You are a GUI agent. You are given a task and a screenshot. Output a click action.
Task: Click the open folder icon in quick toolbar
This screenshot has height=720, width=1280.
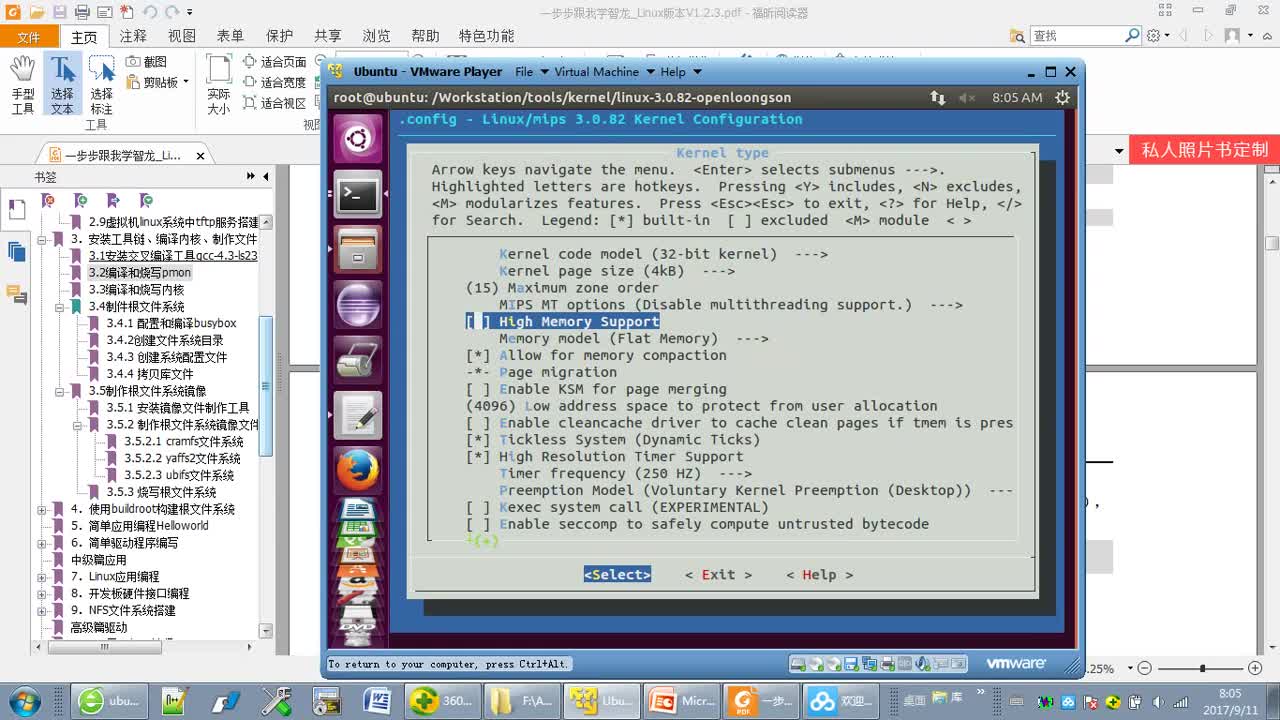[37, 12]
